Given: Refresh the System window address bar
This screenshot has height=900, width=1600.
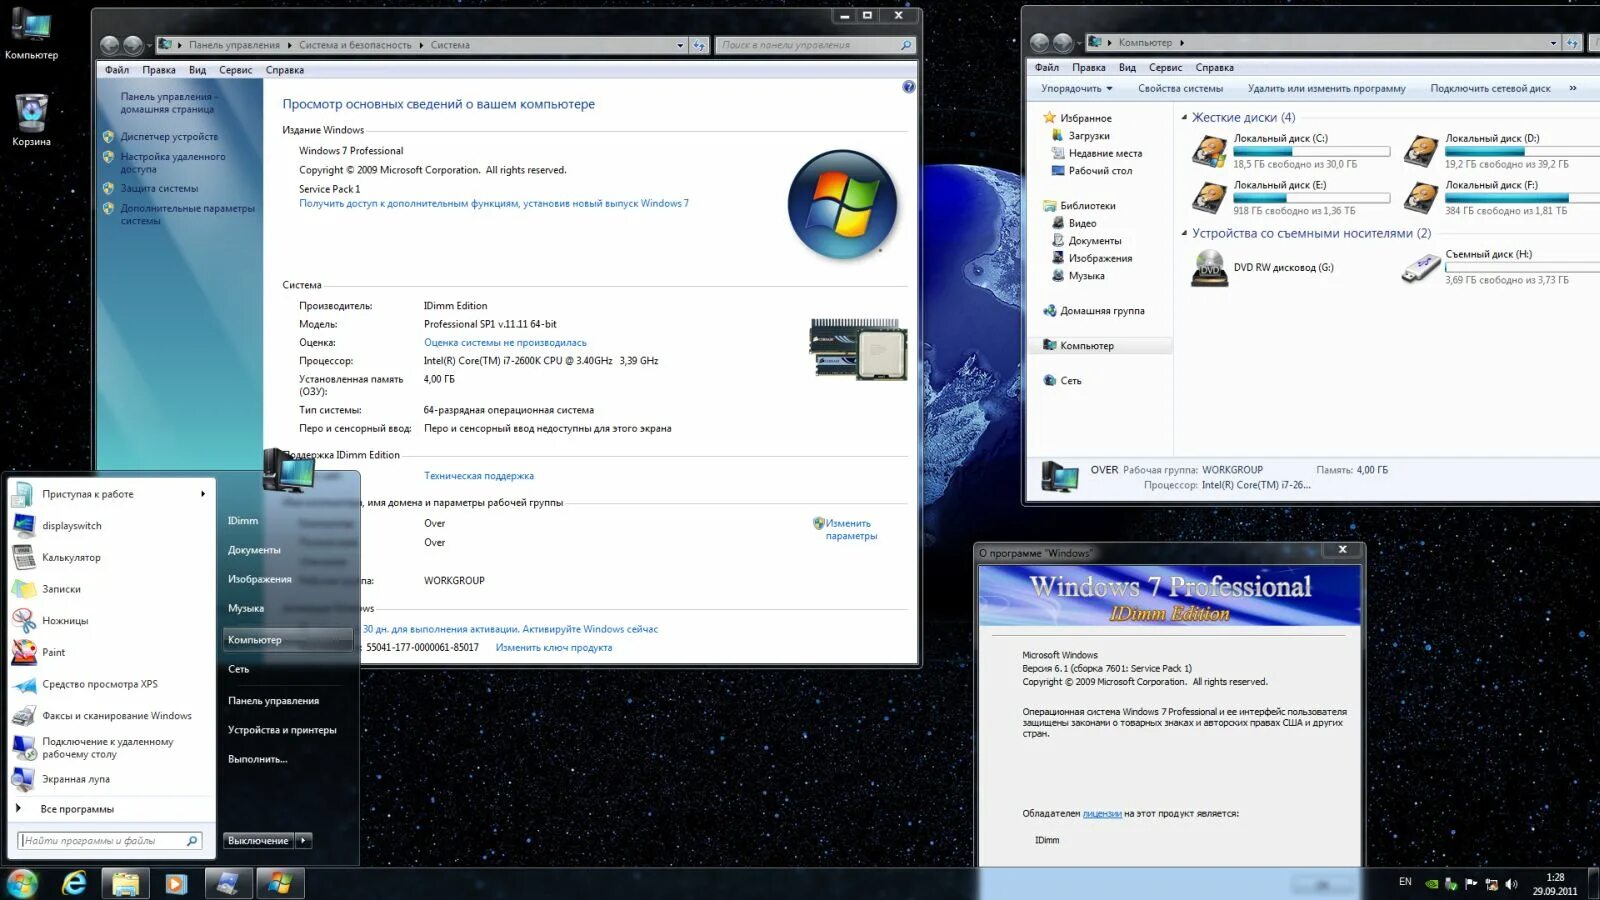Looking at the screenshot, I should (x=700, y=45).
